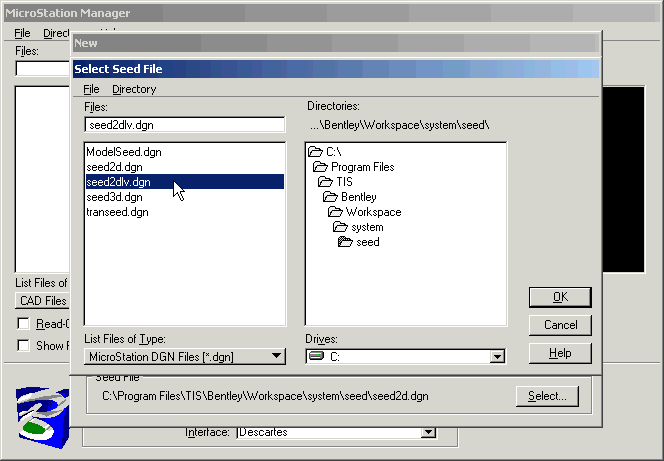Open the File menu in Select Seed File dialog
664x461 pixels.
pos(91,89)
